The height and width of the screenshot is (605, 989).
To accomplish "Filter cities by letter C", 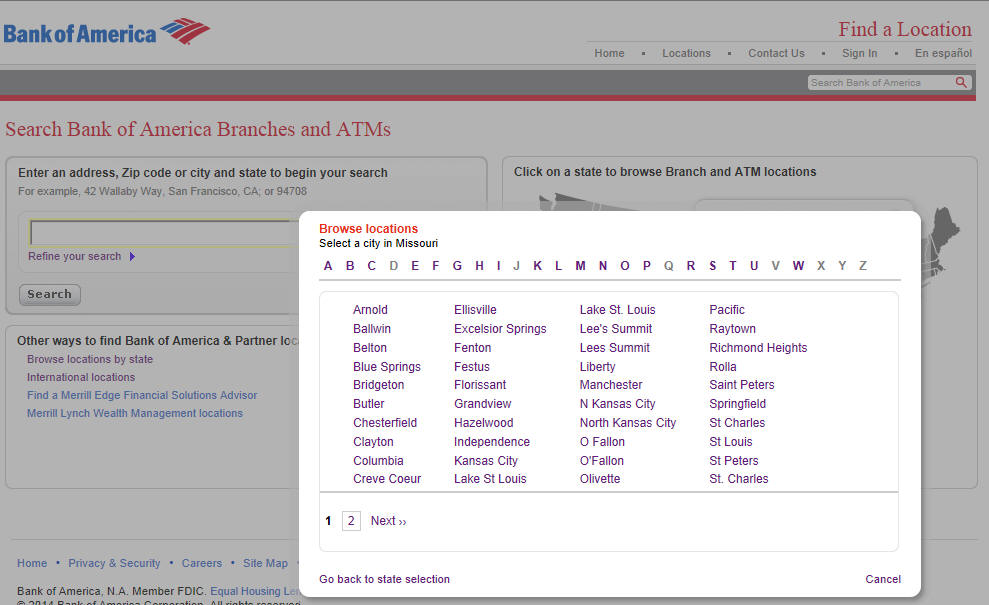I will click(372, 266).
